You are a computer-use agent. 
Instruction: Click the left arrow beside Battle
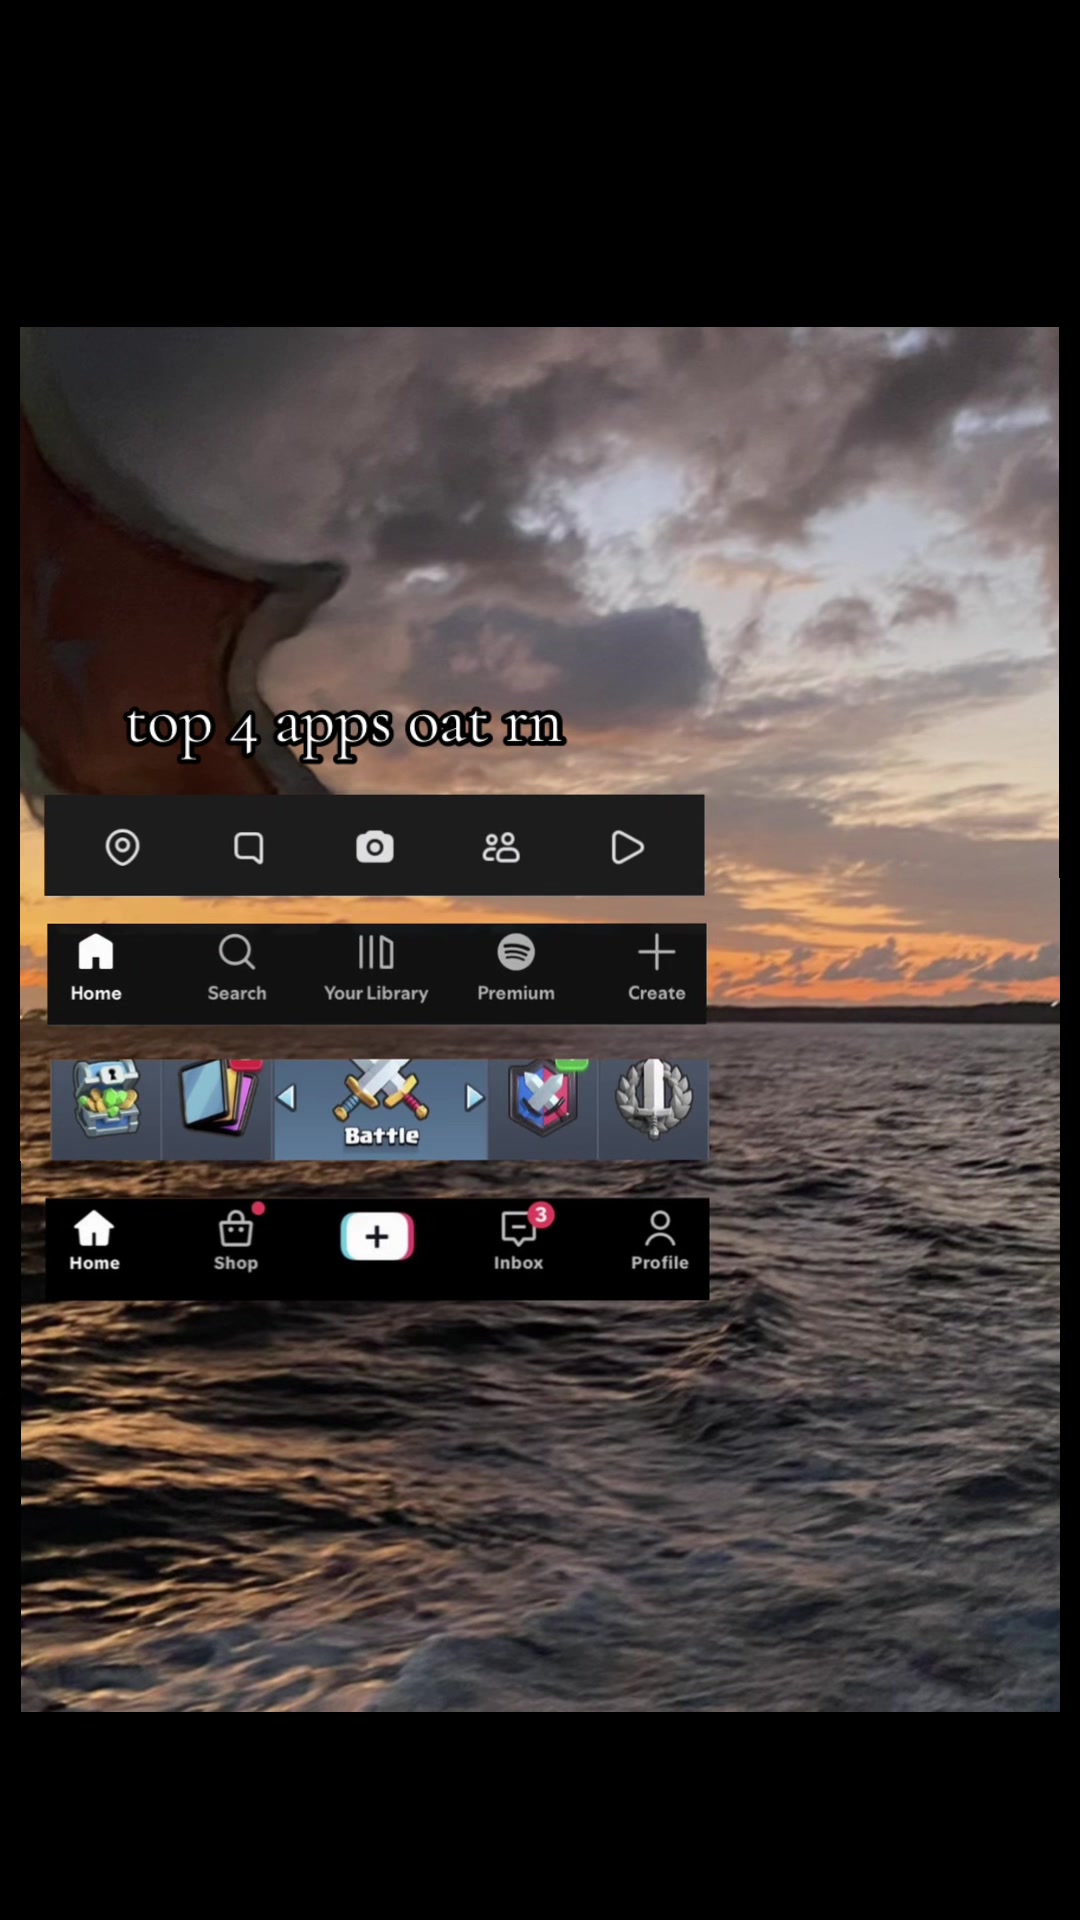287,1098
